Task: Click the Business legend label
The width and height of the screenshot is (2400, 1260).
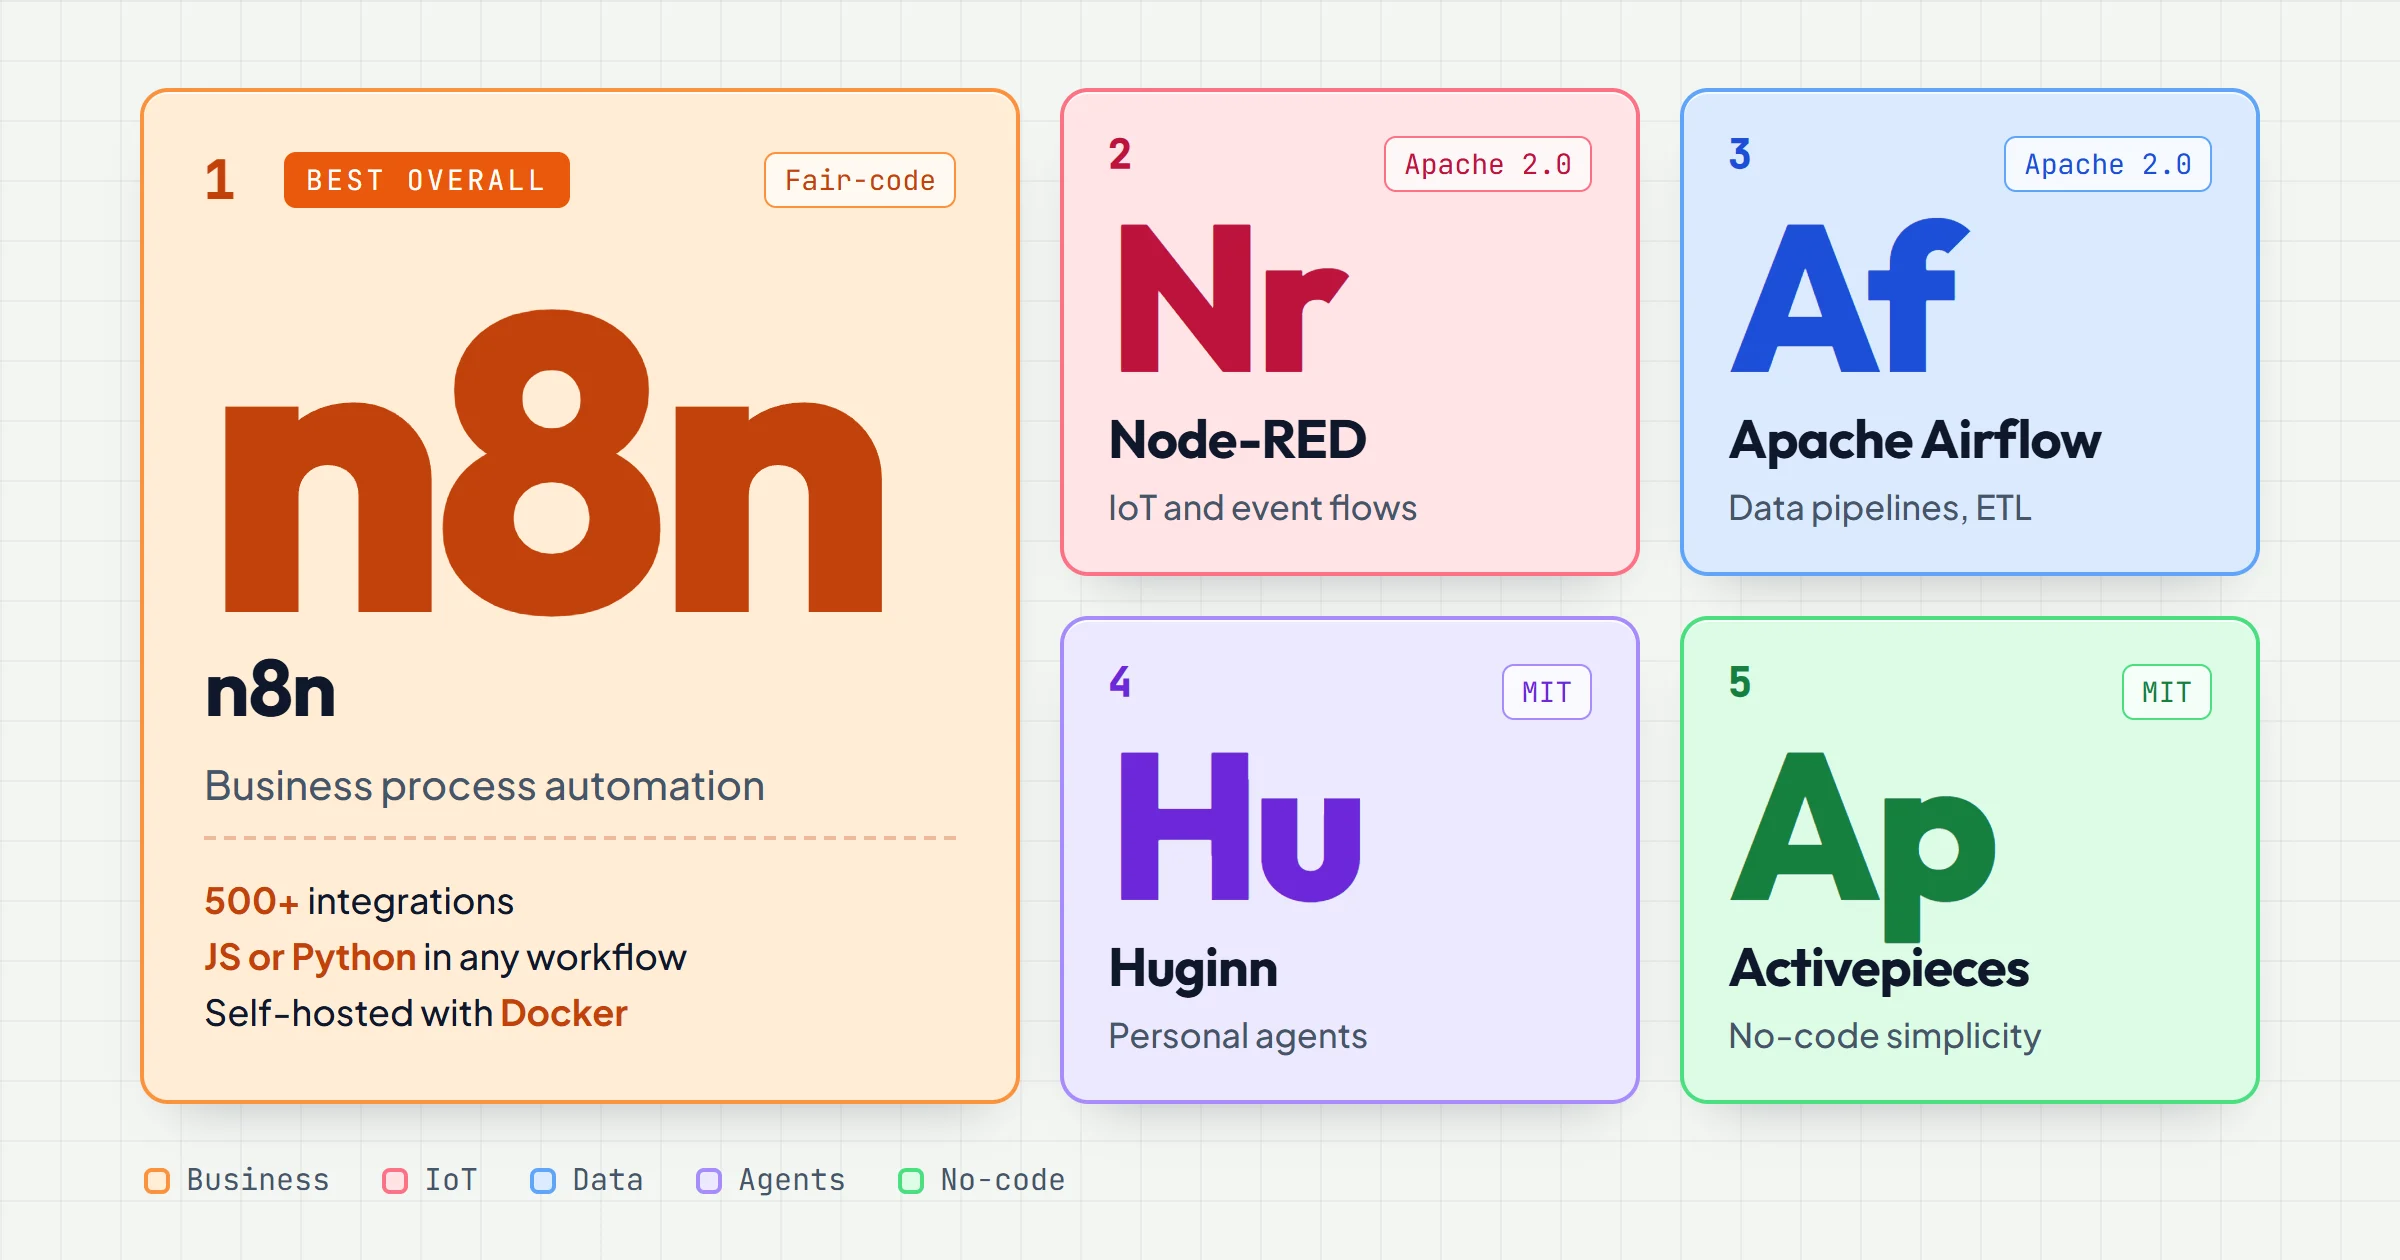Action: [258, 1180]
